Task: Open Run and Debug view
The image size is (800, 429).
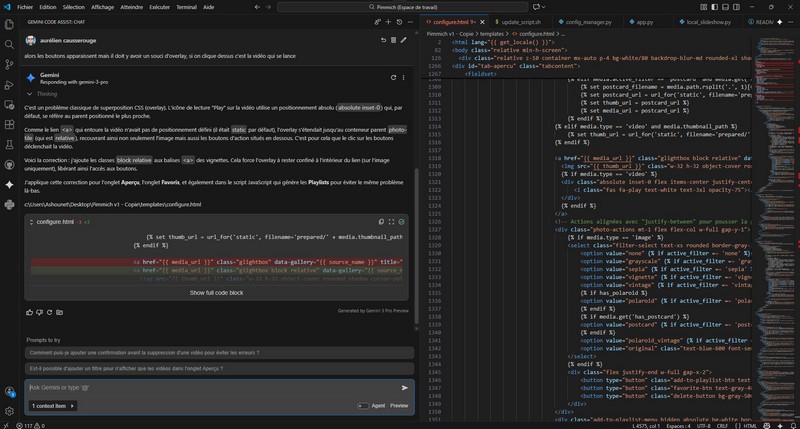Action: (x=9, y=85)
